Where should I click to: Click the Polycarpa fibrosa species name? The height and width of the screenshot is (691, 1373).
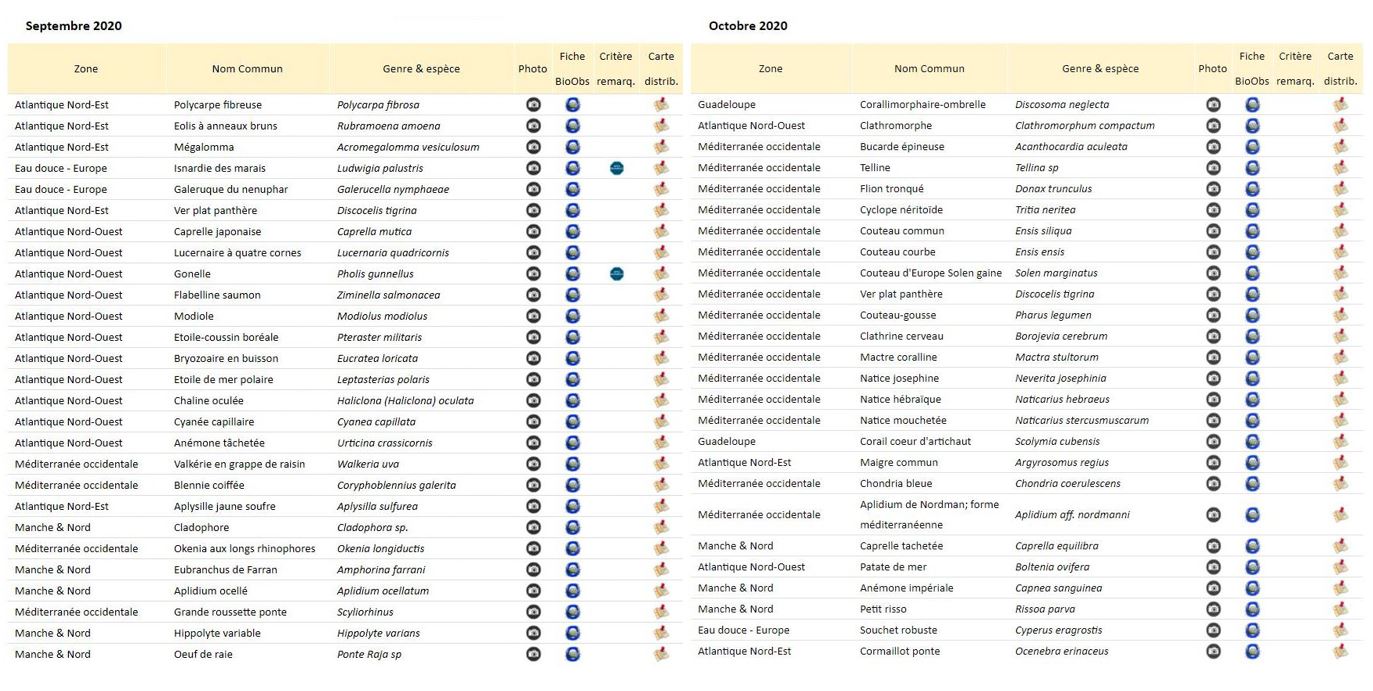pos(378,105)
